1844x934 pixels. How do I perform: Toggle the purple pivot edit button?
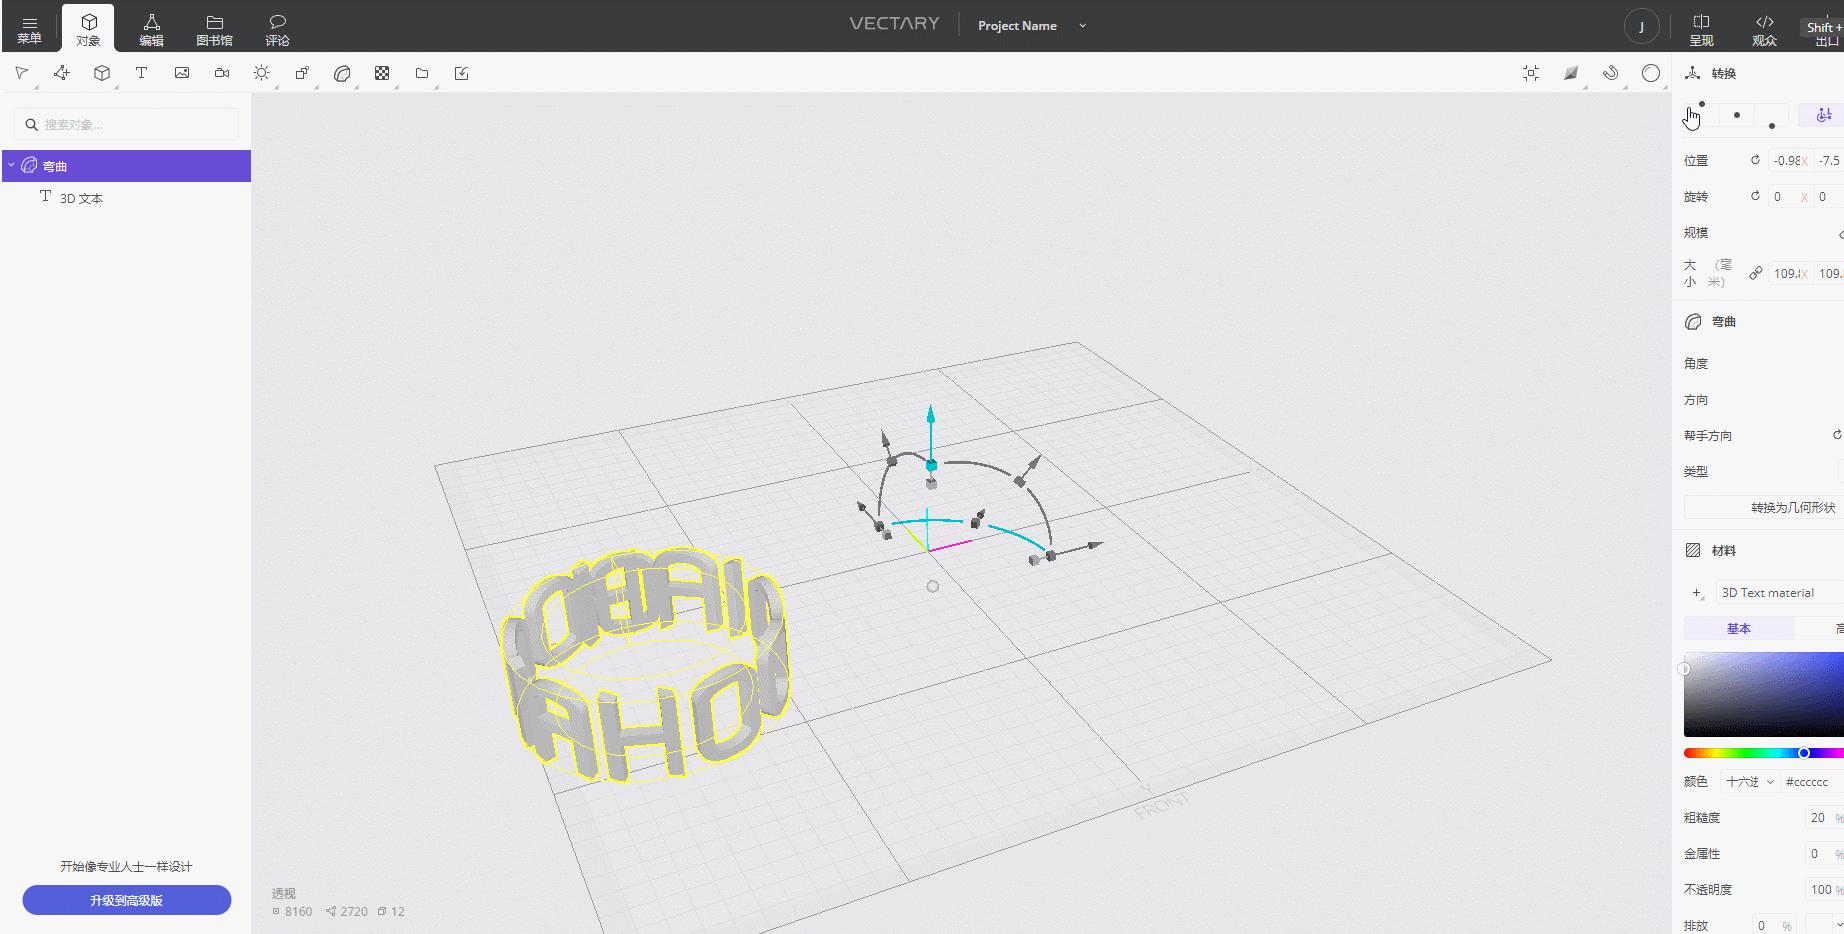1823,115
